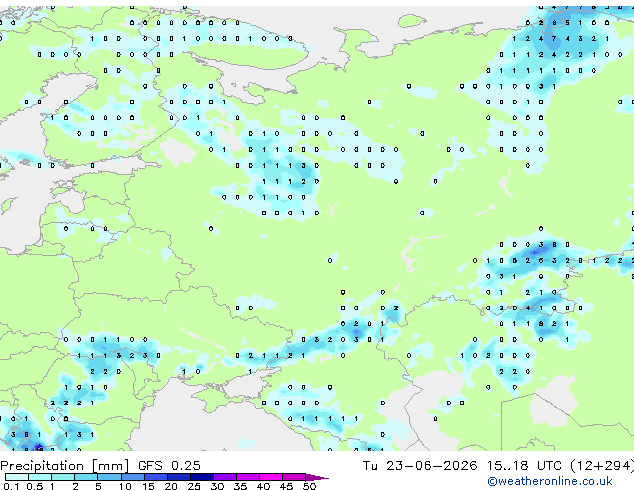
Task: Pick the 10–15 mm blue legend swatch
Action: (133, 477)
